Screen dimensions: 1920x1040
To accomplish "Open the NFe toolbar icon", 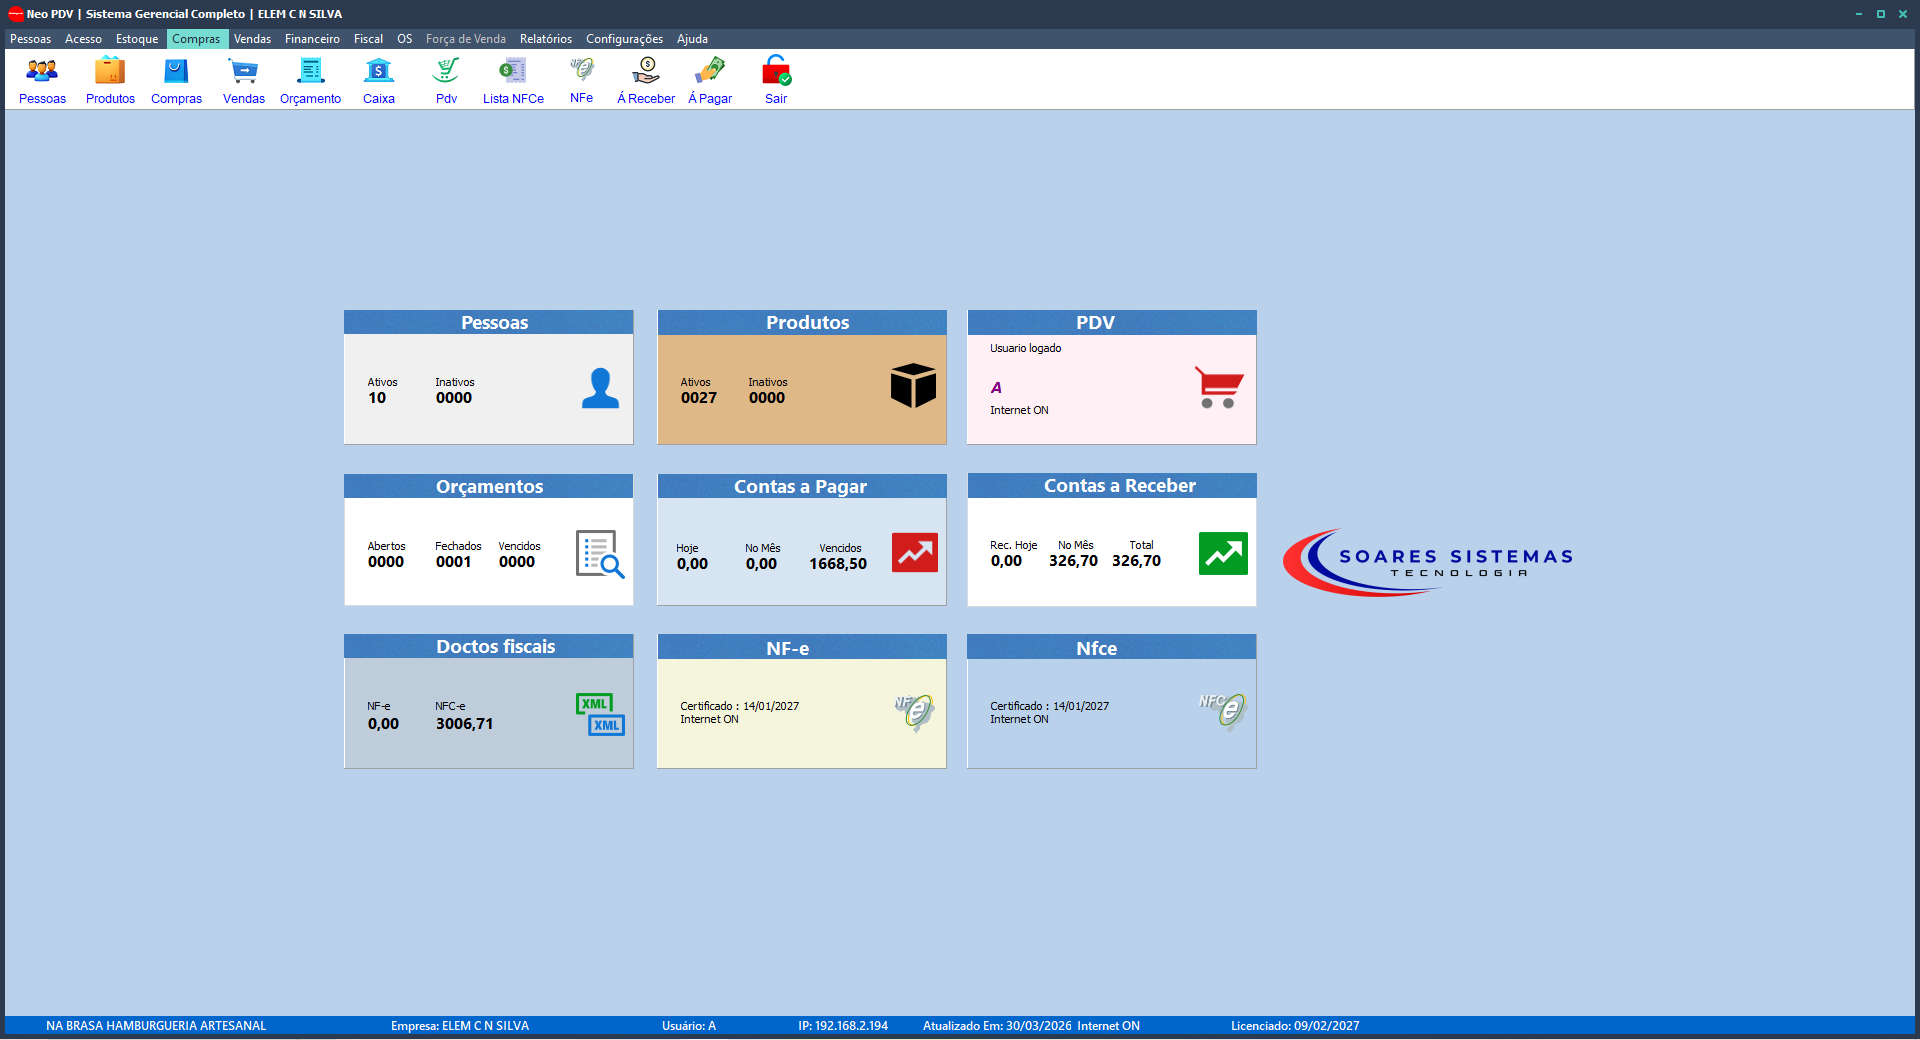I will (581, 80).
